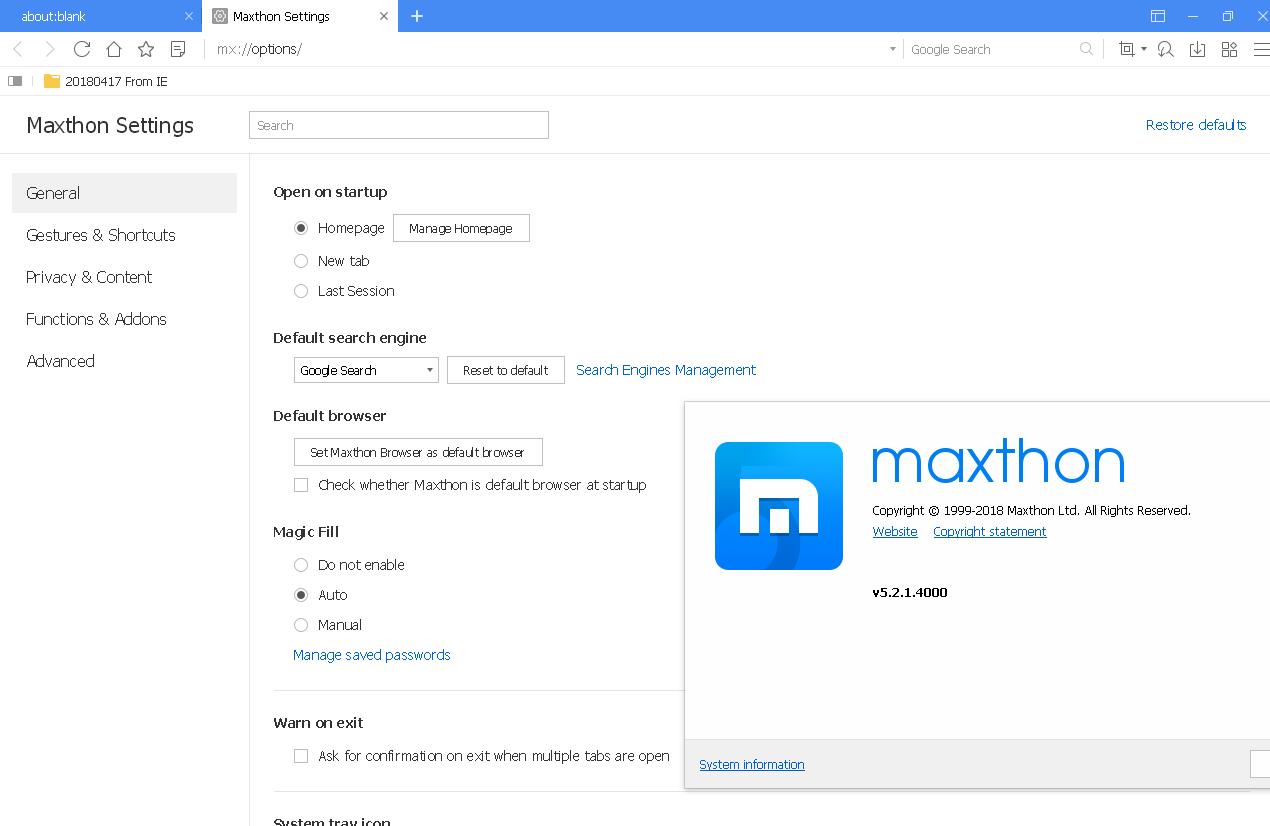The height and width of the screenshot is (826, 1270).
Task: Focus the Google Search toolbar box
Action: coord(990,49)
